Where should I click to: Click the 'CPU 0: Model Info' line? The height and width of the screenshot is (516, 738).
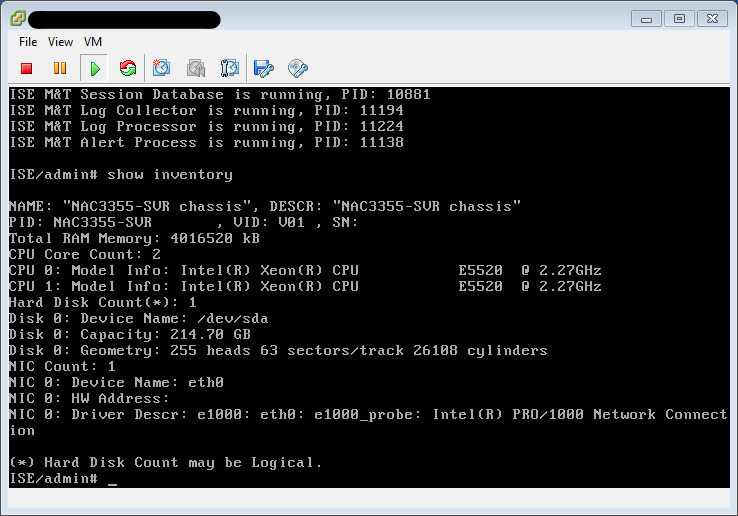pyautogui.click(x=305, y=271)
